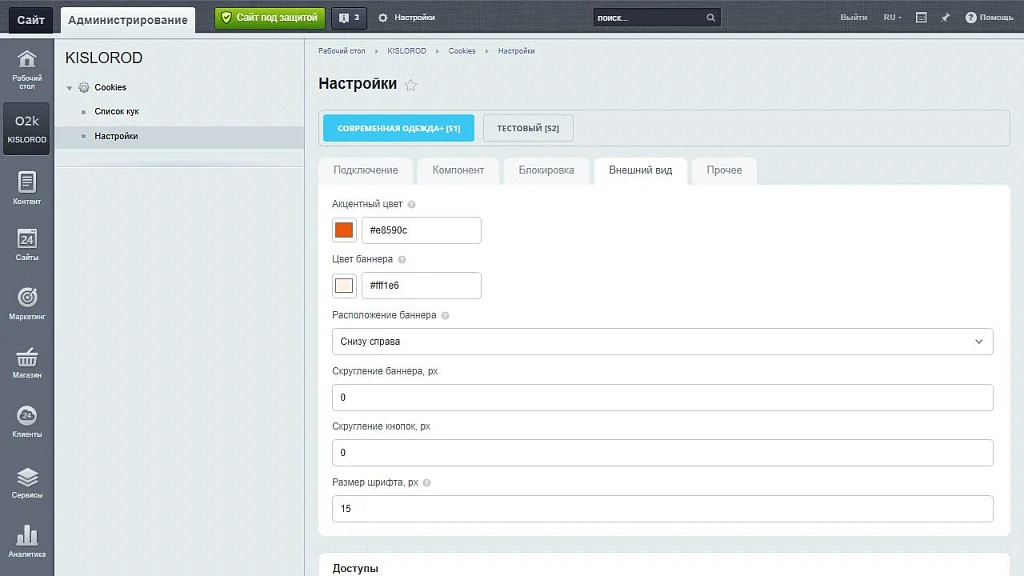The width and height of the screenshot is (1024, 576).
Task: Click the panel layout icon next to RU
Action: (921, 18)
